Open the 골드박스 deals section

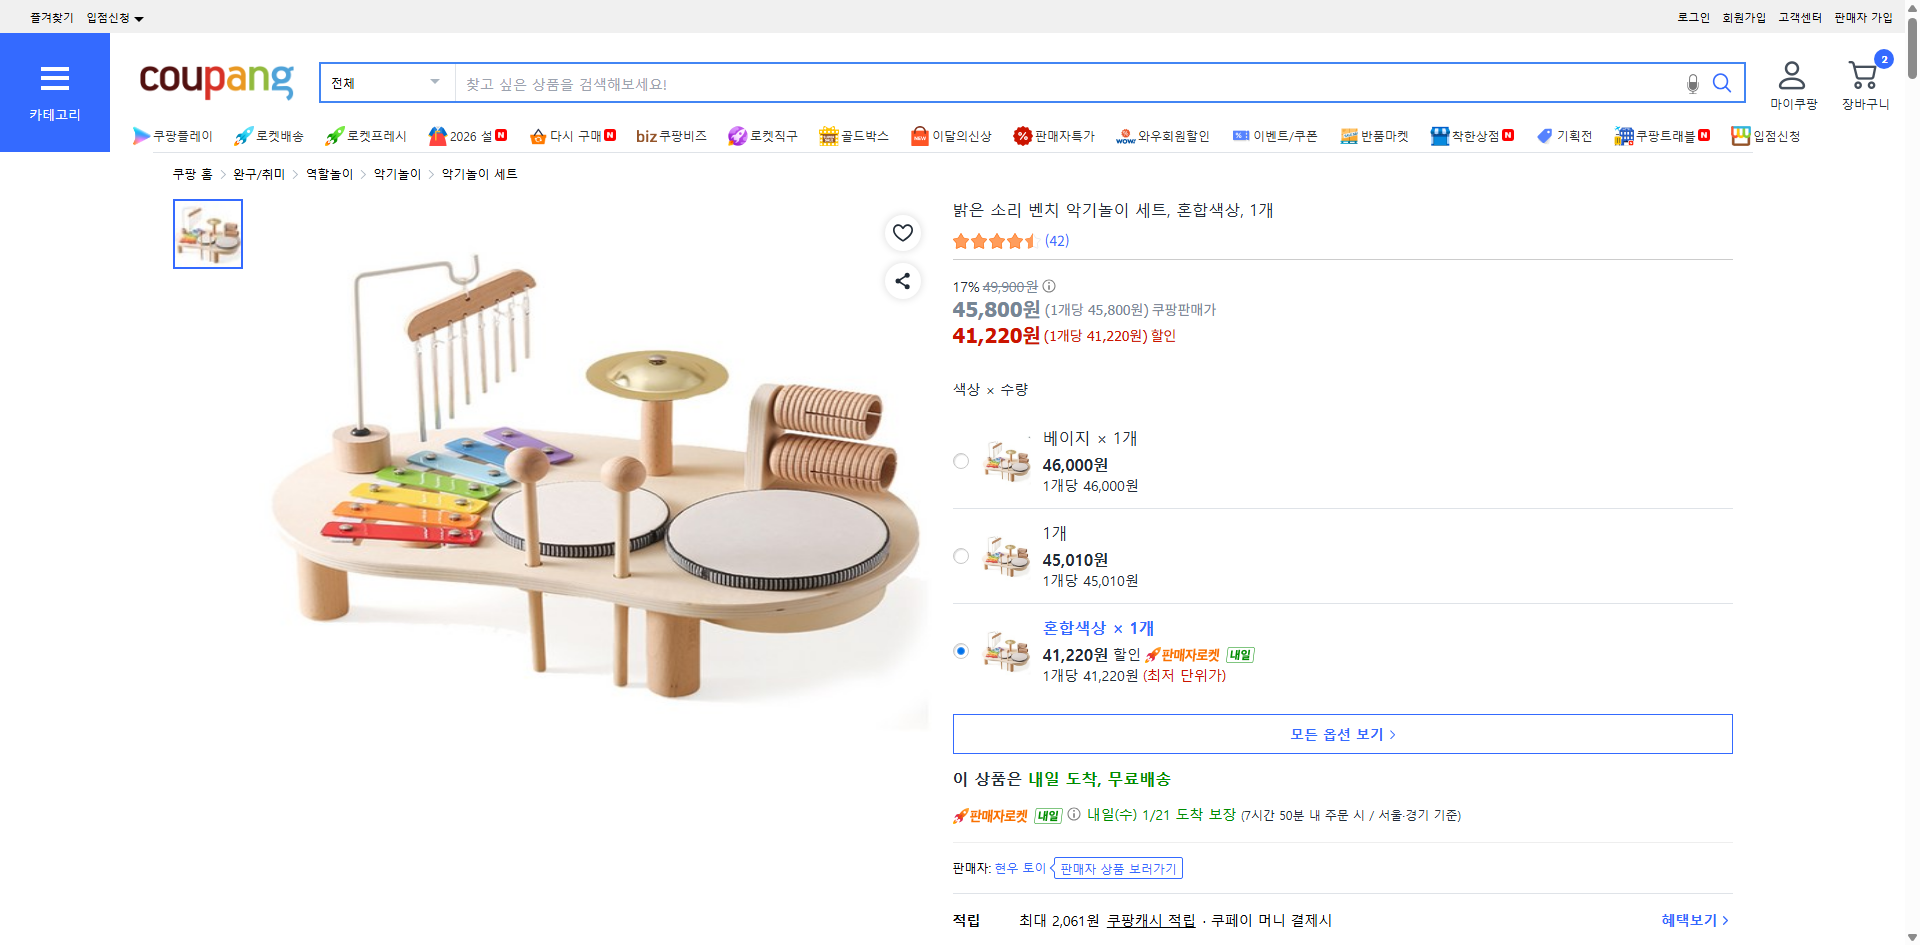point(853,136)
